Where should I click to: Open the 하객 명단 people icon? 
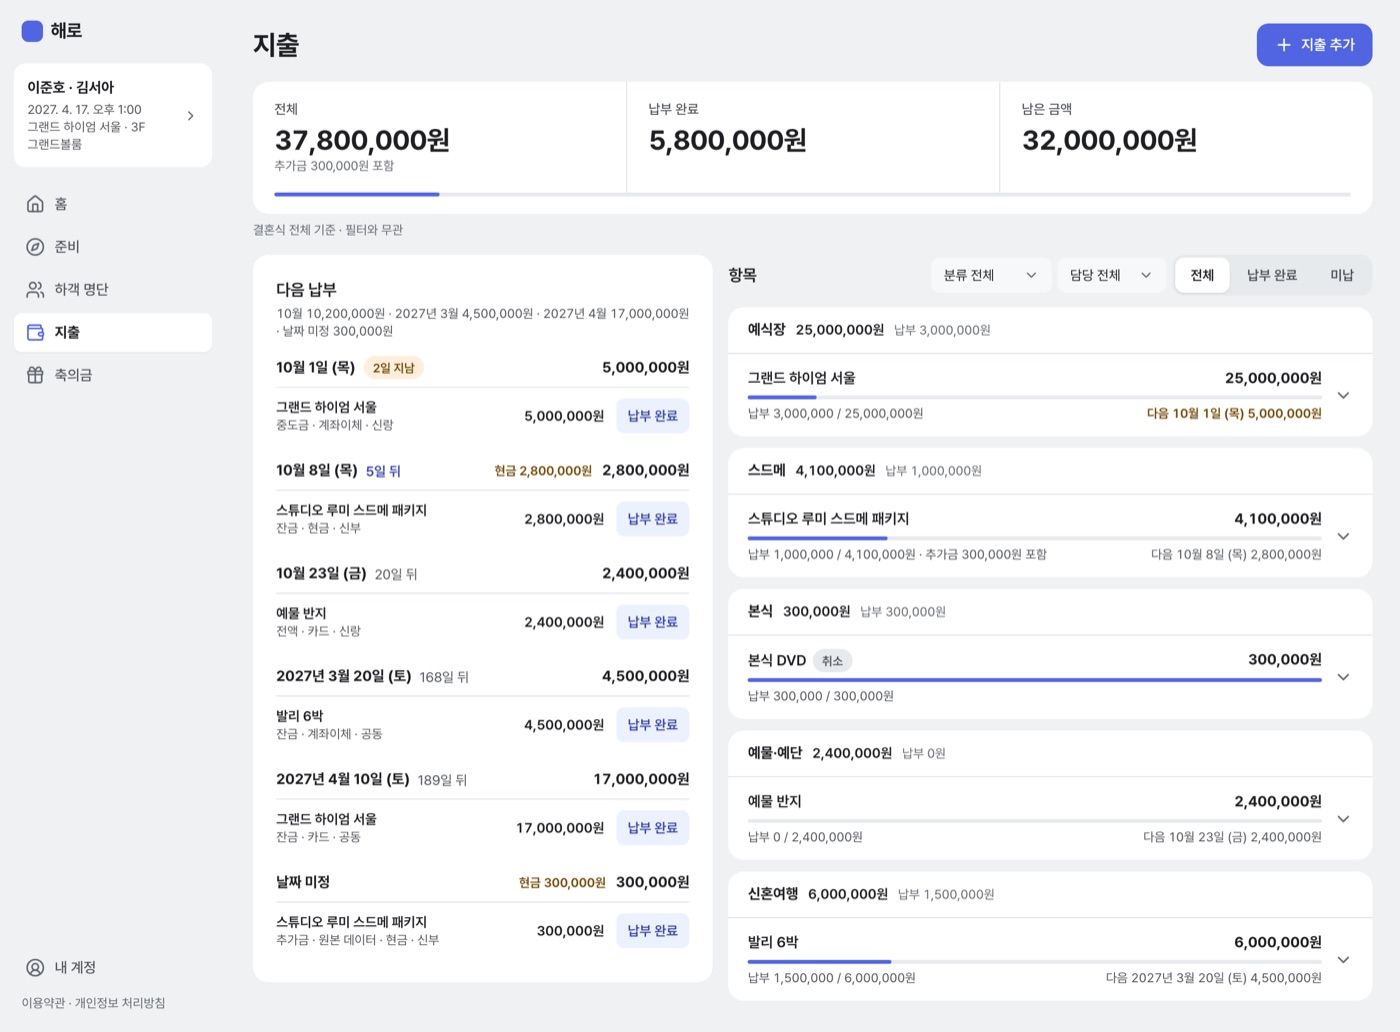tap(35, 290)
